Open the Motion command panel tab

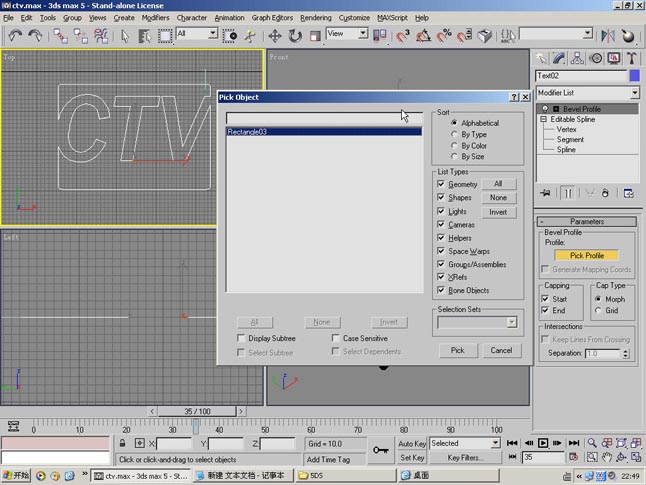pos(596,59)
